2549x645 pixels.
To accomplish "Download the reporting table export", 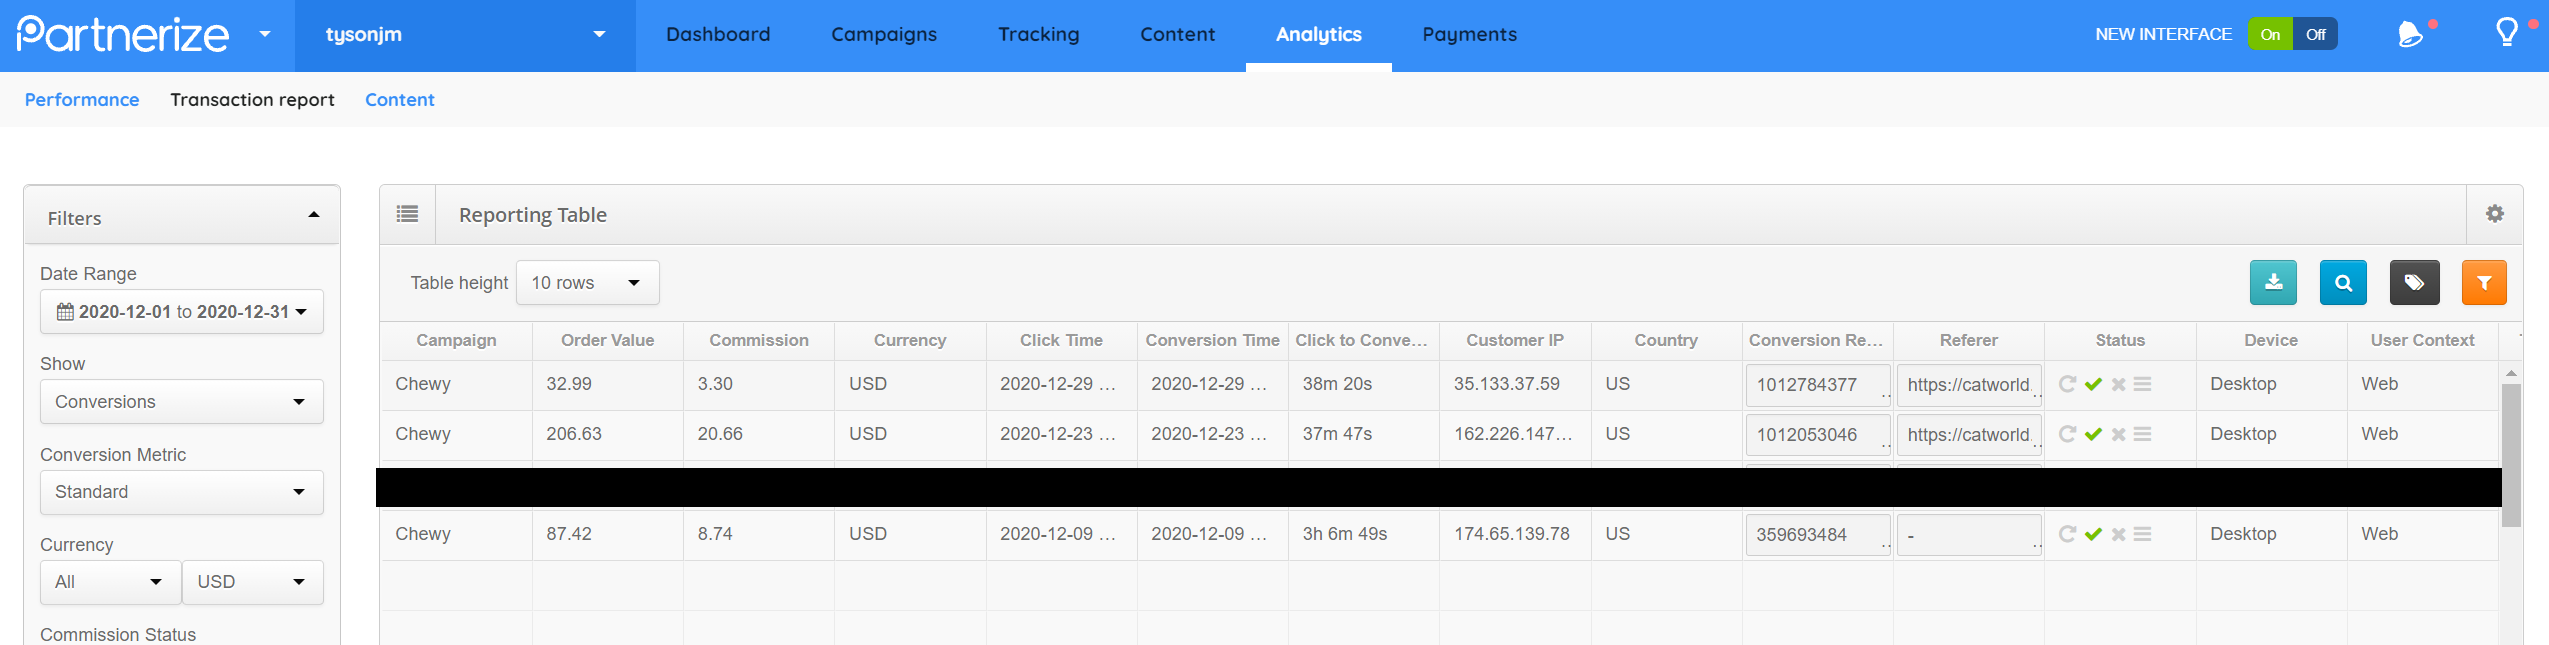I will point(2273,282).
